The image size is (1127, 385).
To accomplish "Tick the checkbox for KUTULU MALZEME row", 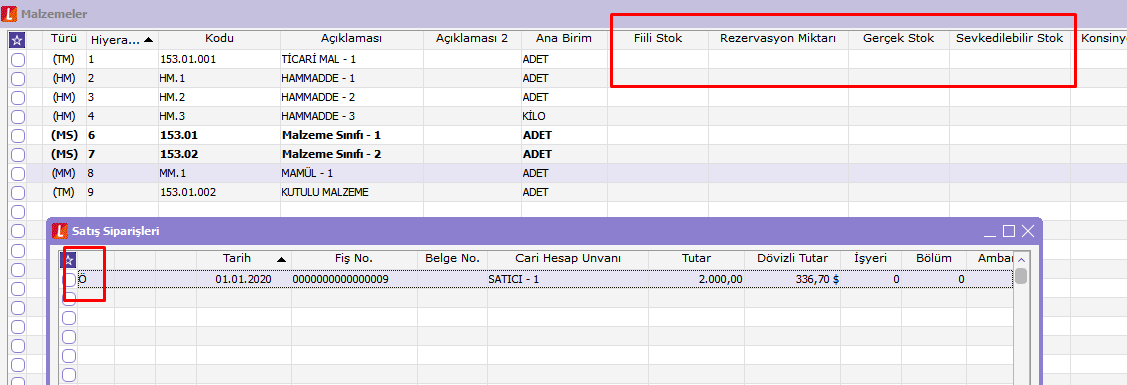I will click(x=18, y=192).
